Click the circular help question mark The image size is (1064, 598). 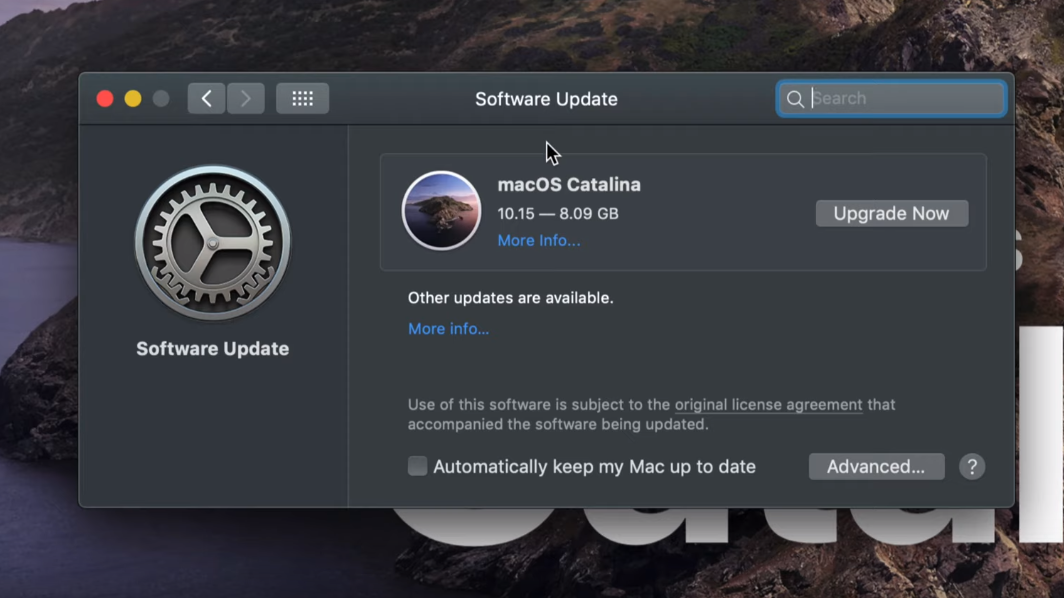[972, 466]
